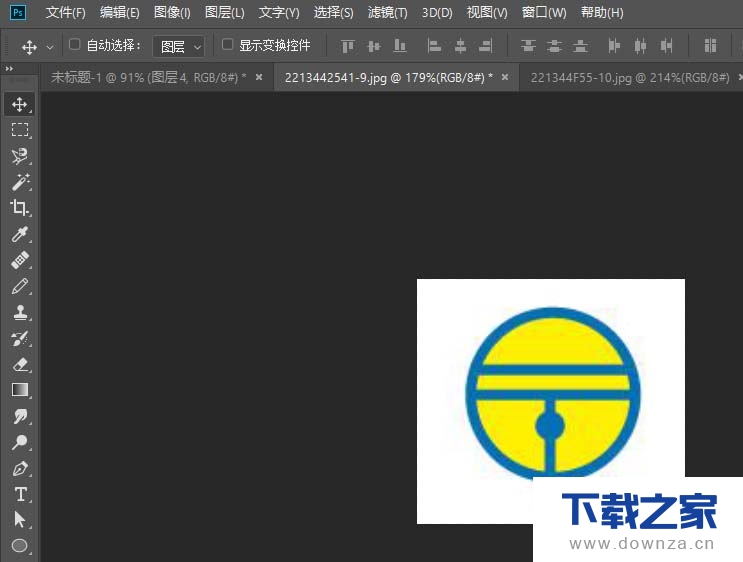The image size is (743, 562).
Task: Select the Rectangular Marquee tool
Action: click(19, 130)
